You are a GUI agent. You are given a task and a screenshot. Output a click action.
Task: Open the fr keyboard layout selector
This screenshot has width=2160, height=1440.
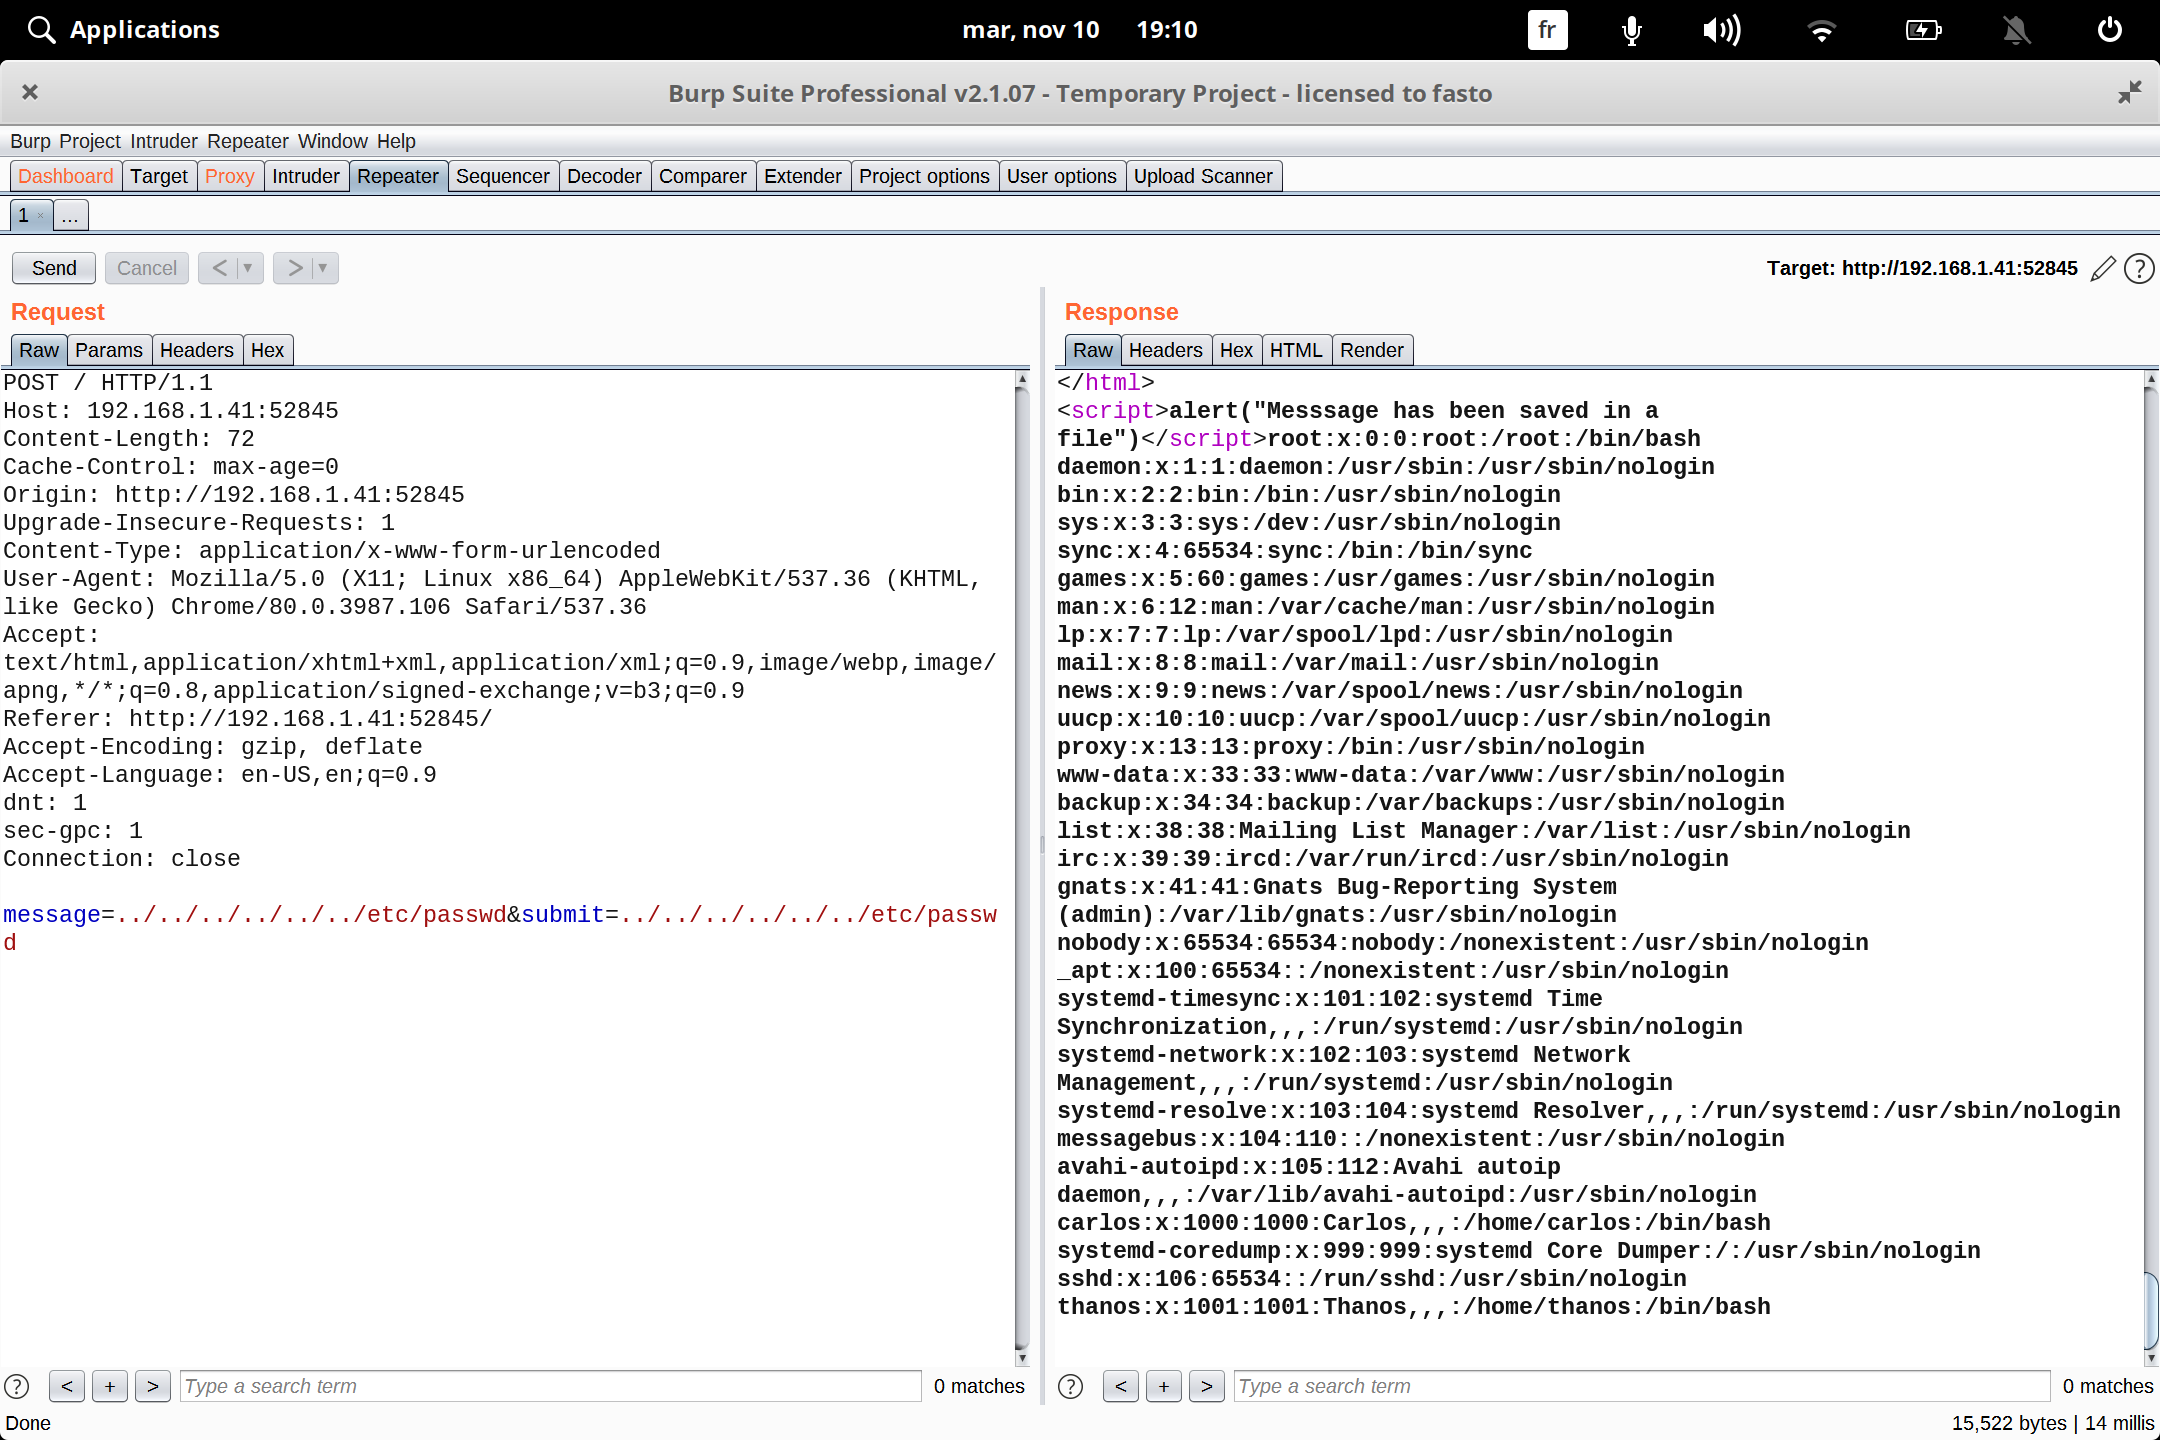coord(1546,30)
